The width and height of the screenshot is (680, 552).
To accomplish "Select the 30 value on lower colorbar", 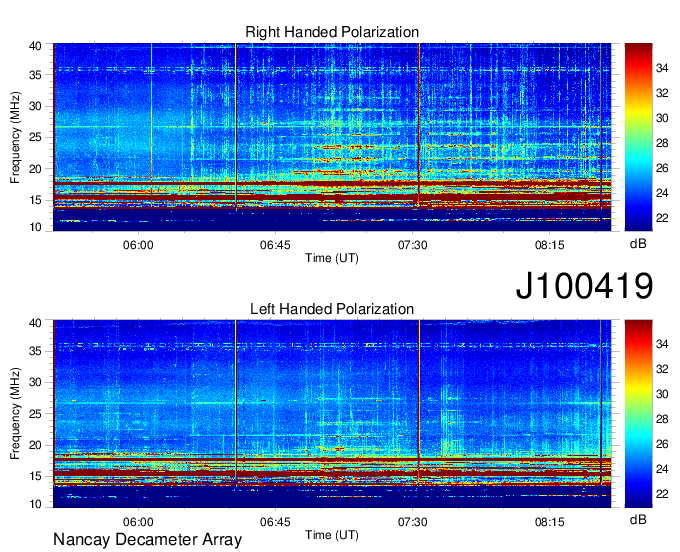I will point(662,394).
